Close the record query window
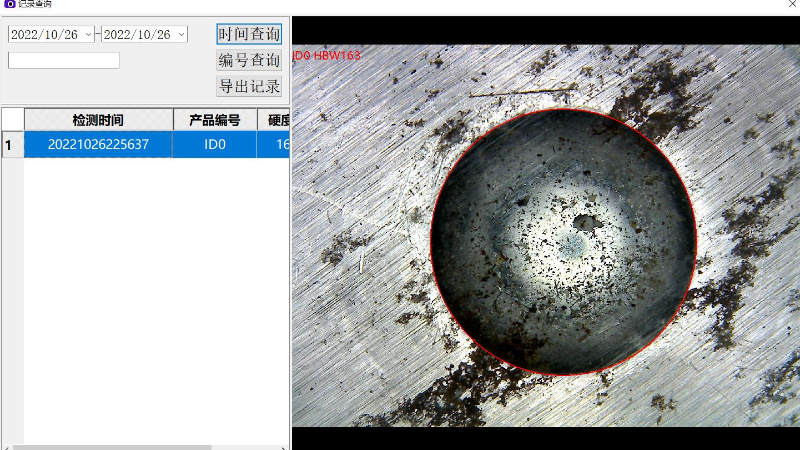The height and width of the screenshot is (450, 800). 792,5
